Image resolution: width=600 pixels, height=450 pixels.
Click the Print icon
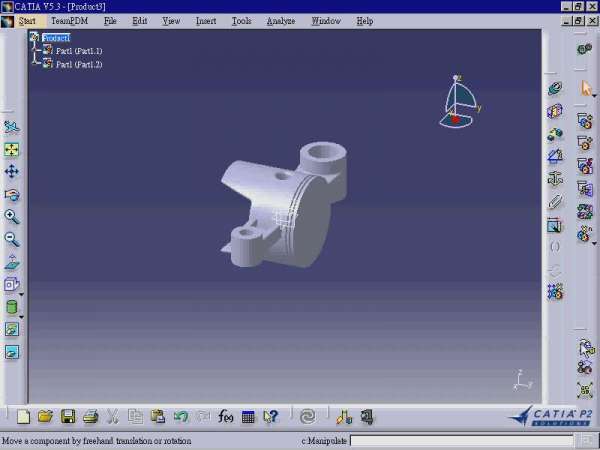point(91,416)
